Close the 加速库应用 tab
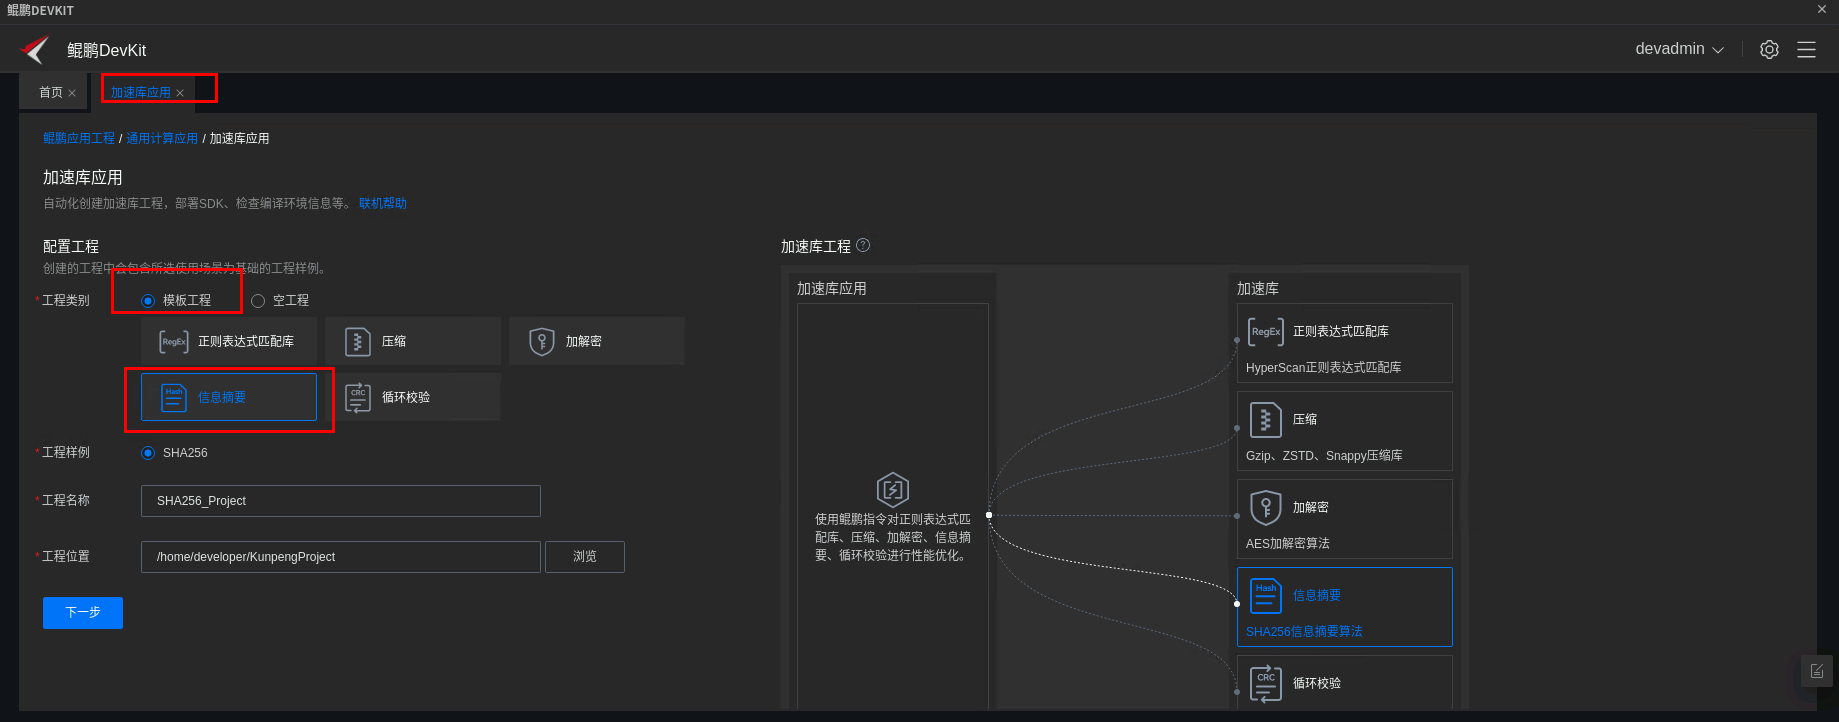 pos(180,93)
